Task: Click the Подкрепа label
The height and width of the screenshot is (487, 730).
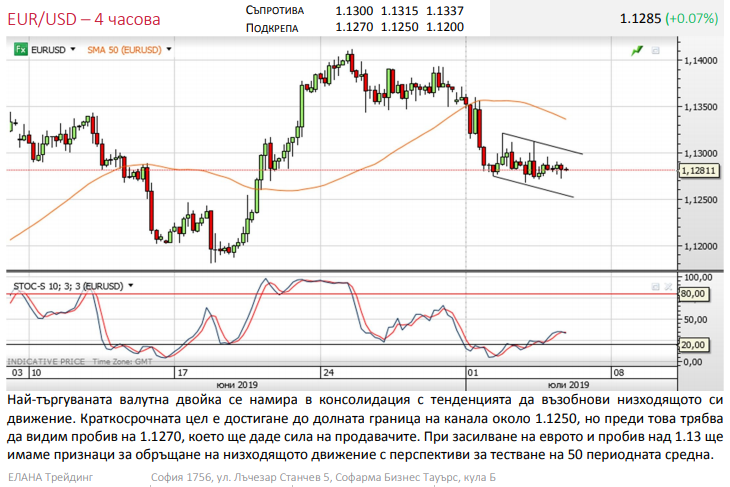Action: click(x=272, y=28)
